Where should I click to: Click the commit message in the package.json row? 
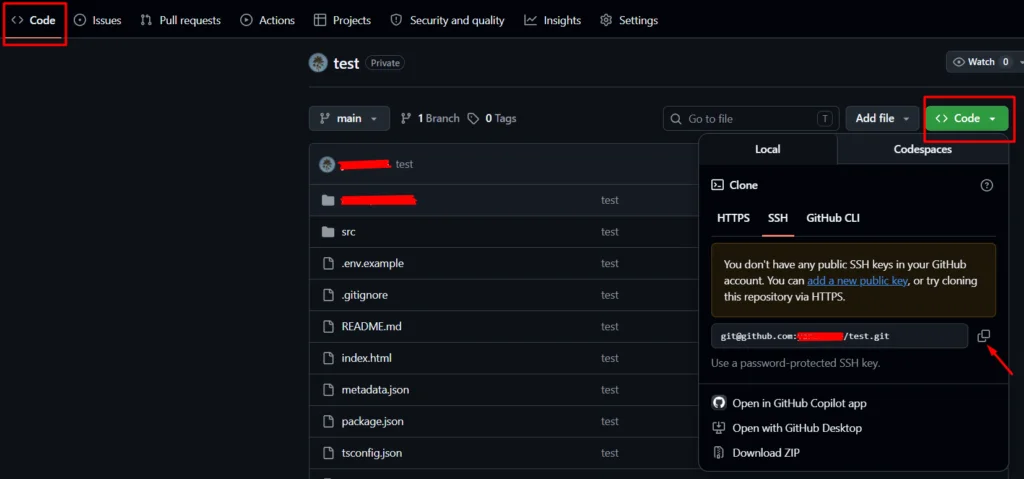[x=610, y=421]
